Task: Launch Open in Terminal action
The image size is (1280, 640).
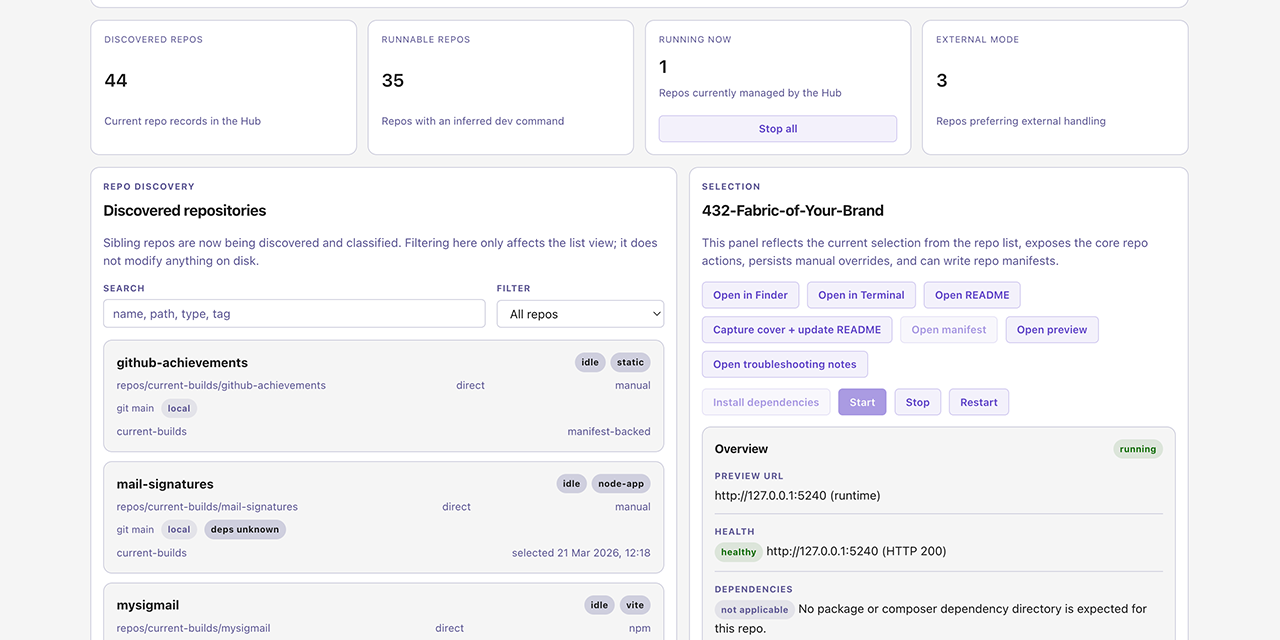Action: pos(860,295)
